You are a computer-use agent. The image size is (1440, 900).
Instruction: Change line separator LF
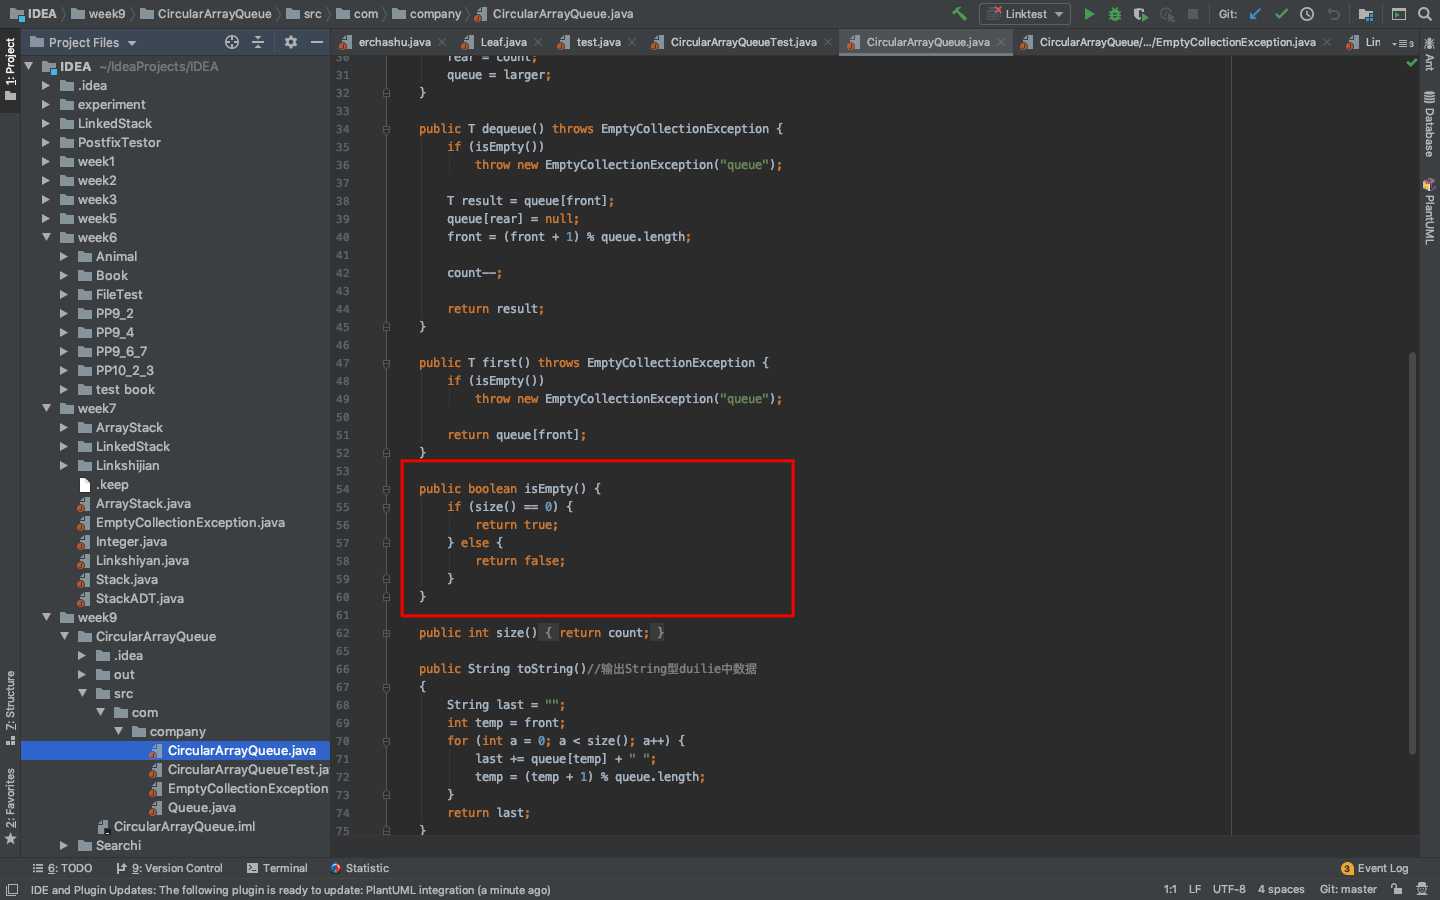pos(1195,889)
